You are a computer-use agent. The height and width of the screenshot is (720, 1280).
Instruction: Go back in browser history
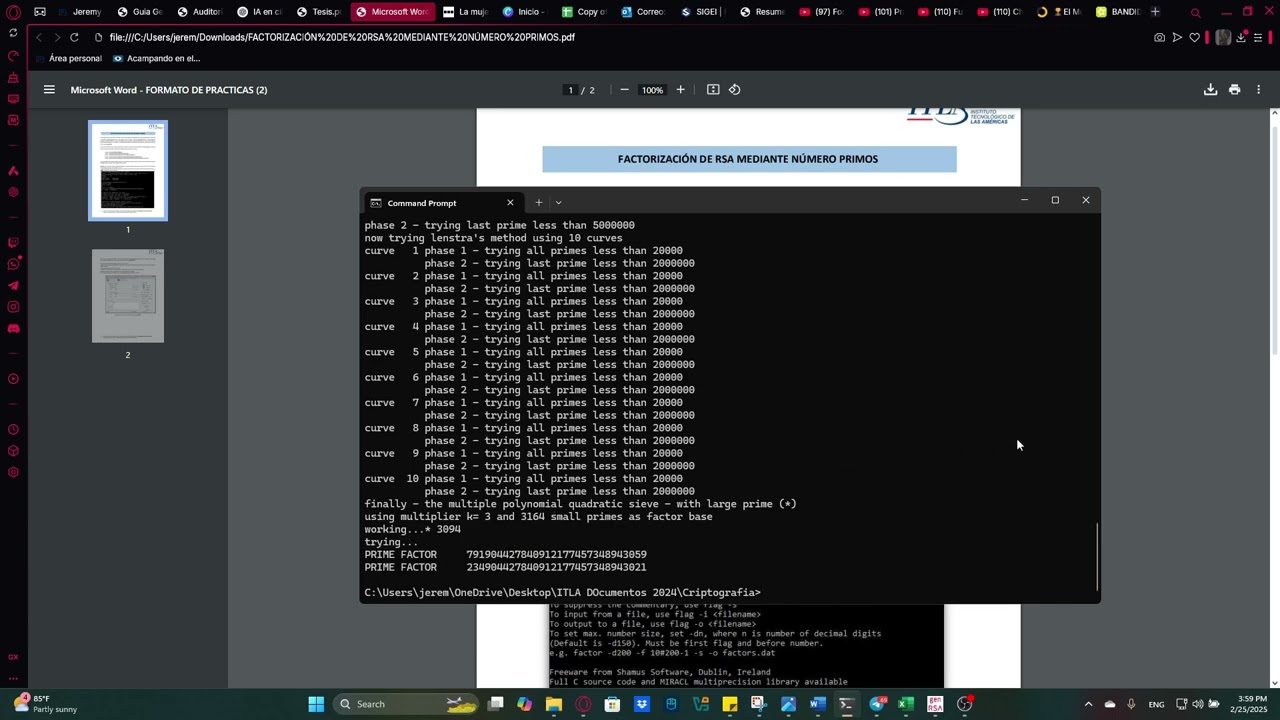click(38, 37)
